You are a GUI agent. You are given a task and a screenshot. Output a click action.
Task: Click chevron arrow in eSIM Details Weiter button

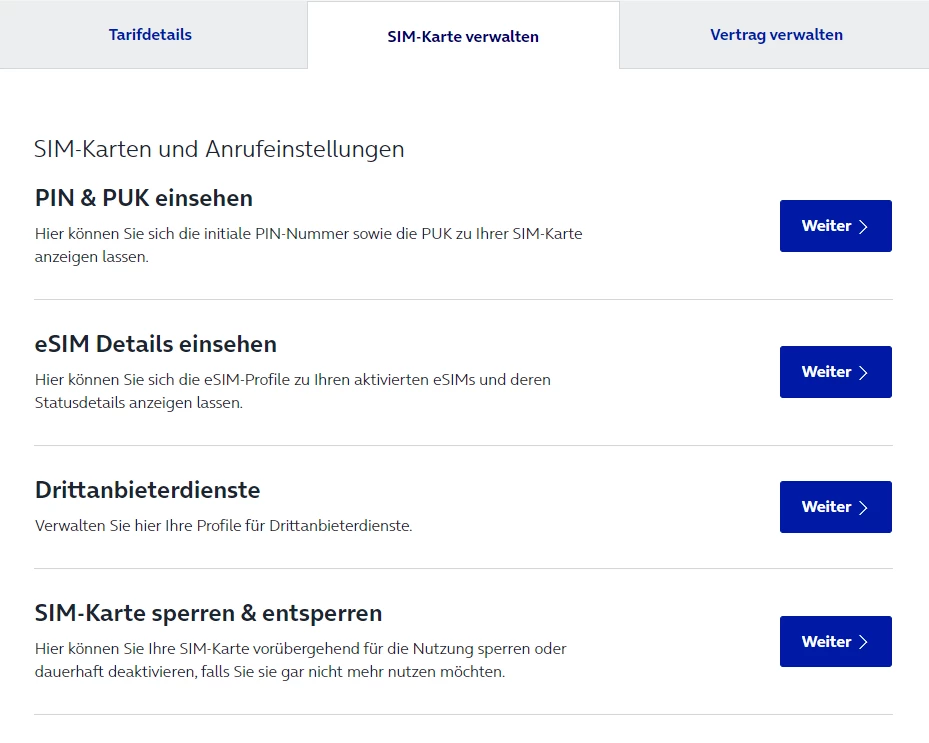coord(863,373)
